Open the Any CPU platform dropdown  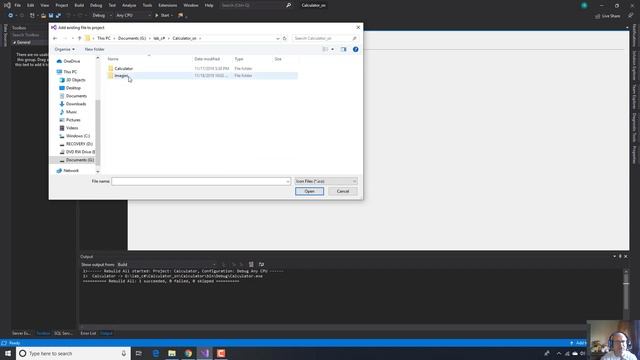(133, 16)
